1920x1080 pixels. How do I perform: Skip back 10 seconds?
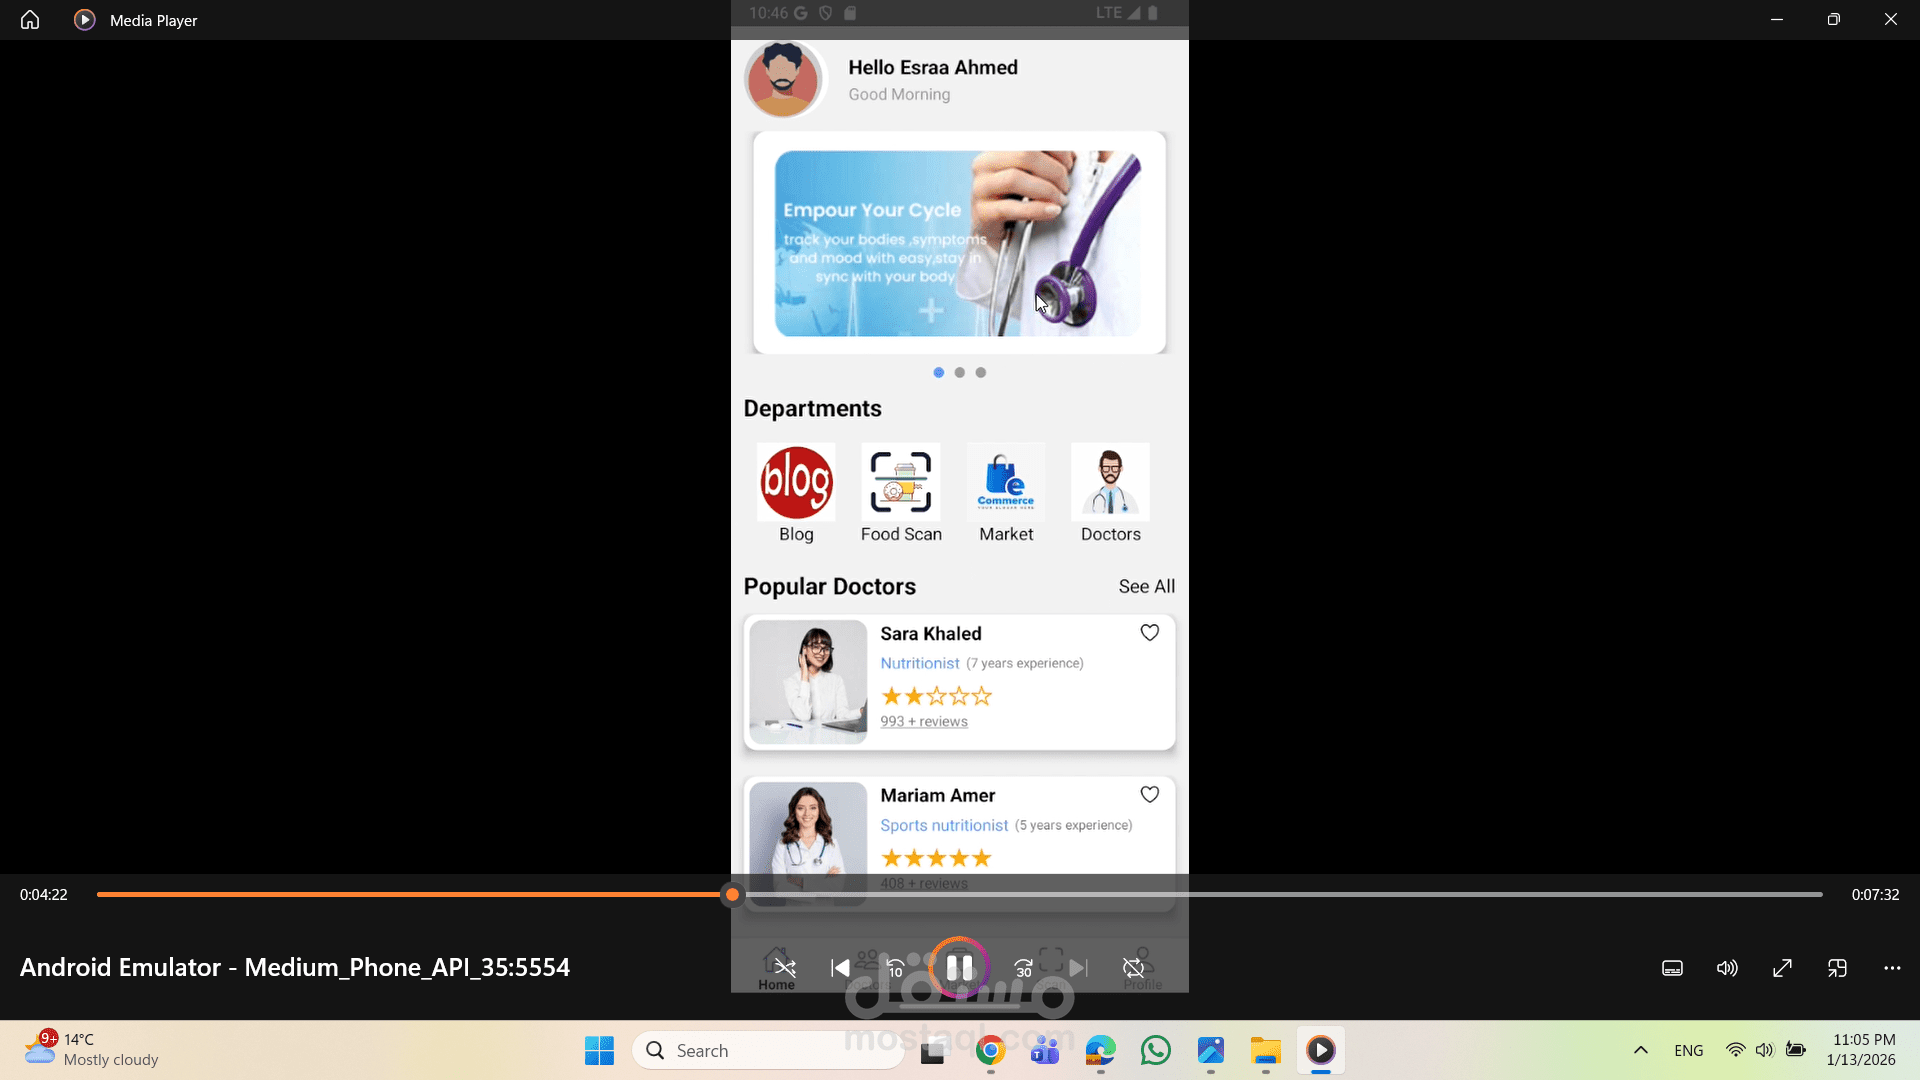tap(895, 968)
